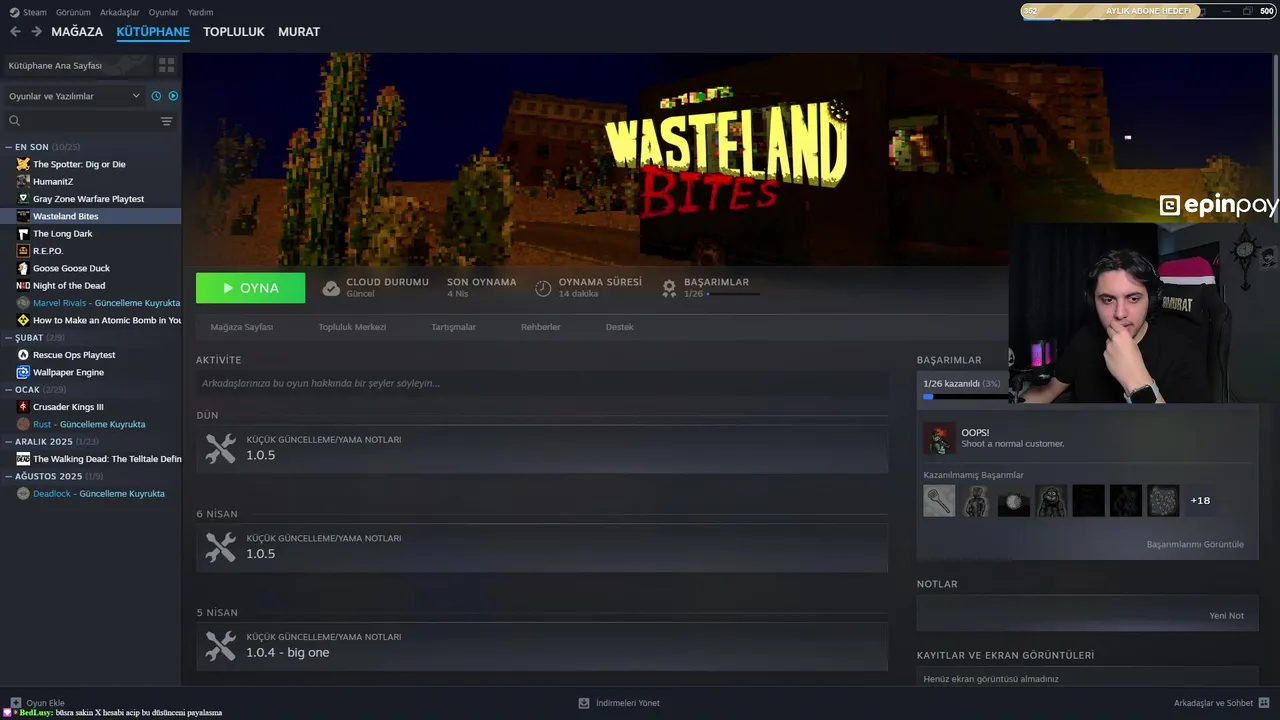The width and height of the screenshot is (1280, 720).
Task: Select the HumanitZ game icon
Action: pyautogui.click(x=23, y=181)
